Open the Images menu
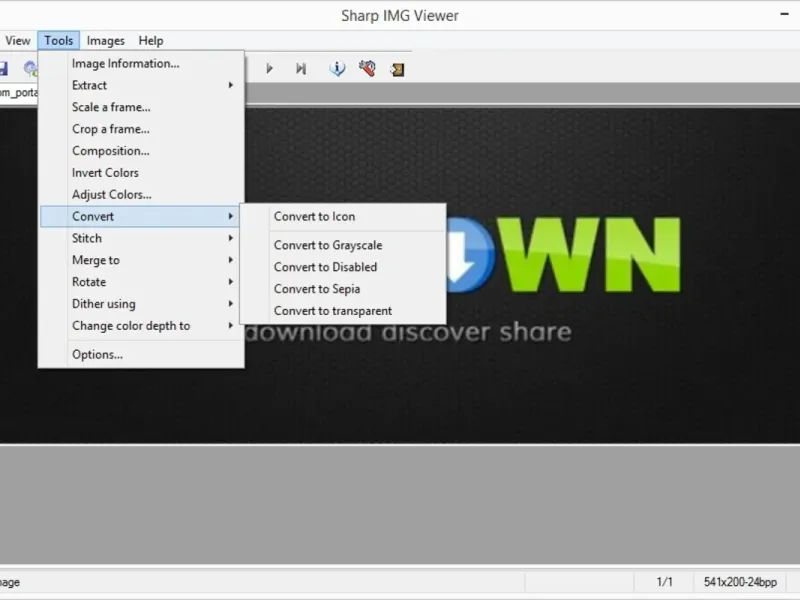Image resolution: width=800 pixels, height=600 pixels. coord(106,41)
